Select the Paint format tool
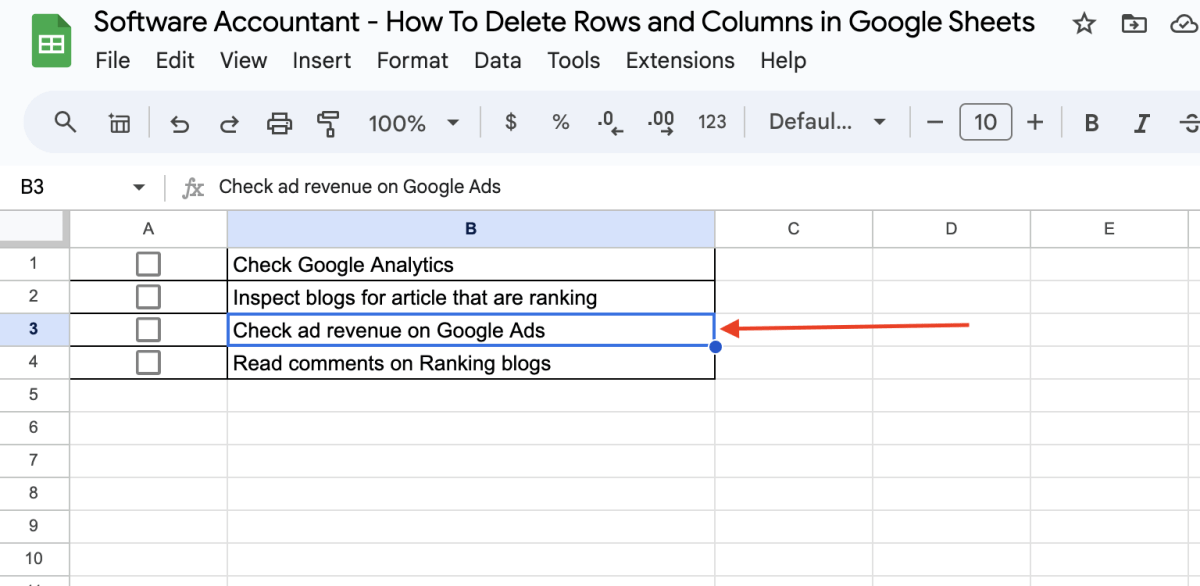 [x=327, y=122]
